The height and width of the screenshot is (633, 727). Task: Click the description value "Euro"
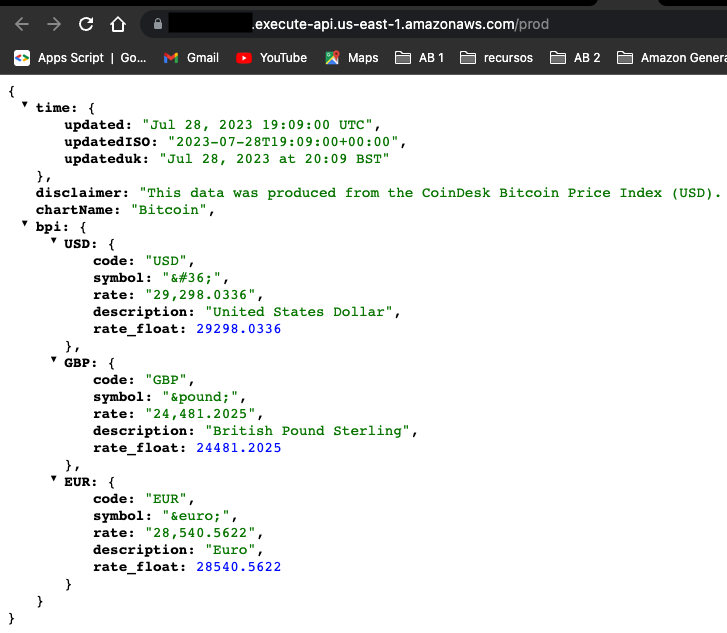tap(230, 550)
